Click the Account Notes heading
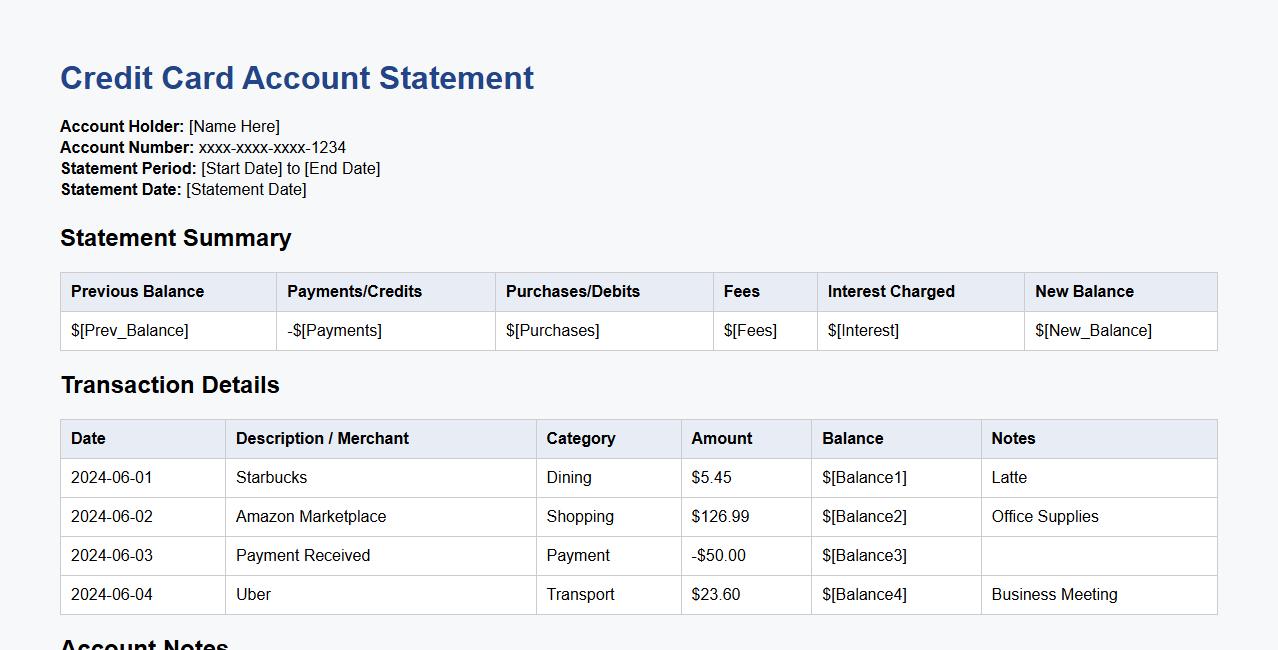Screen dimensions: 1278x650 pos(143,645)
